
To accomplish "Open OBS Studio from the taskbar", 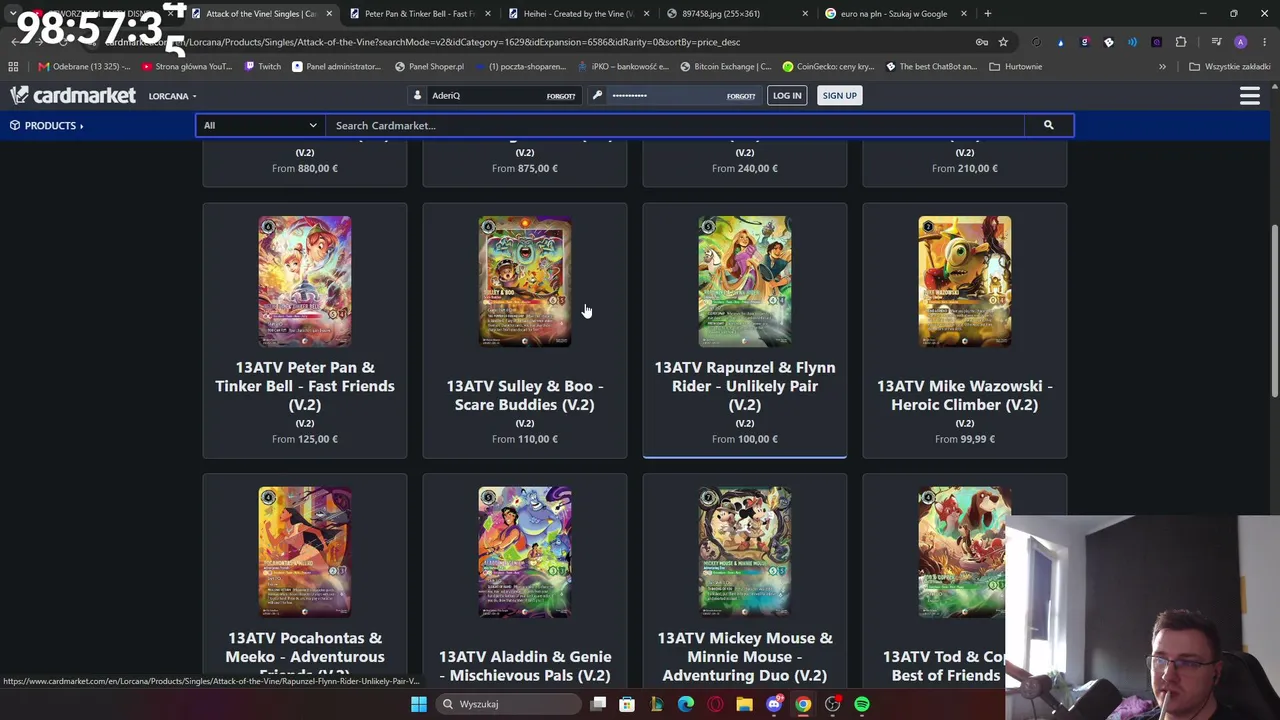I will (x=832, y=704).
